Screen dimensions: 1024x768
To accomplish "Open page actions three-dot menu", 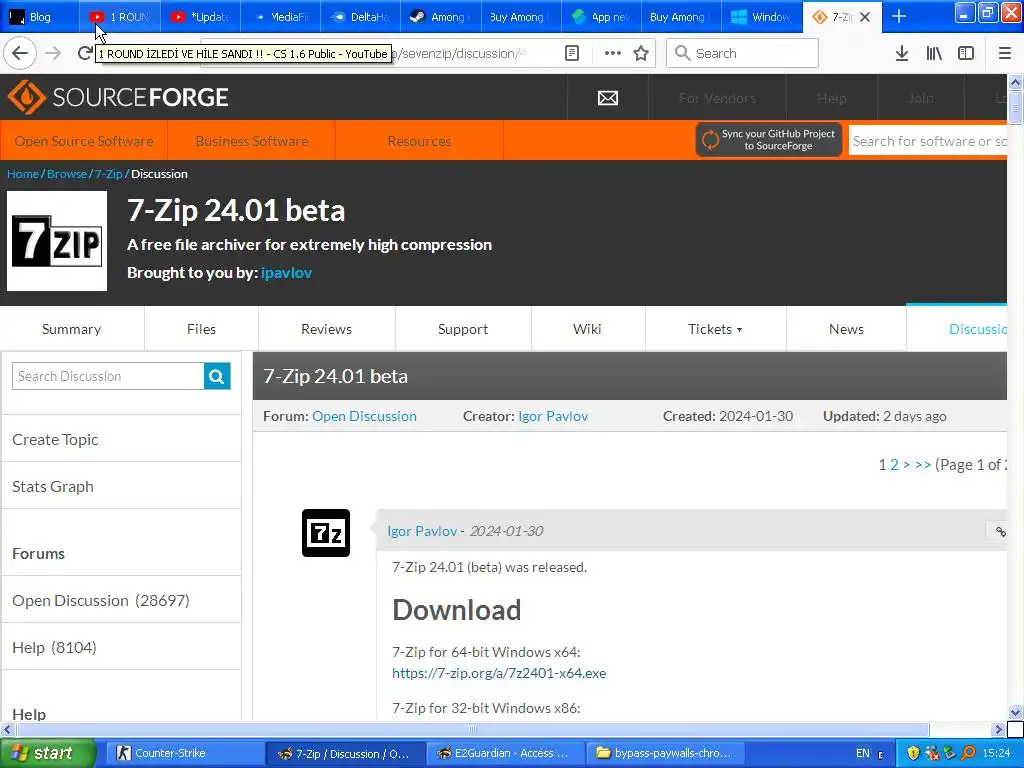I will point(613,53).
